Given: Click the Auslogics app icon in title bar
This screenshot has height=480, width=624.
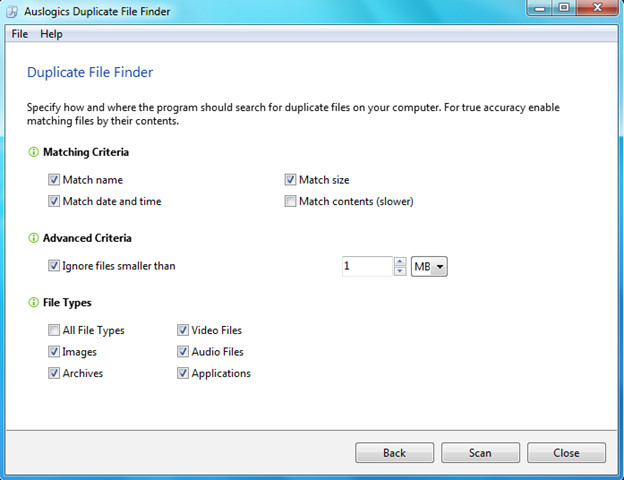Looking at the screenshot, I should click(x=12, y=12).
